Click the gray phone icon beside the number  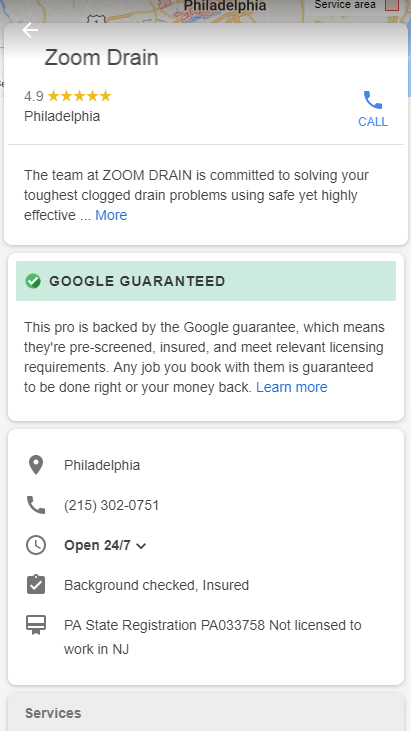[36, 505]
